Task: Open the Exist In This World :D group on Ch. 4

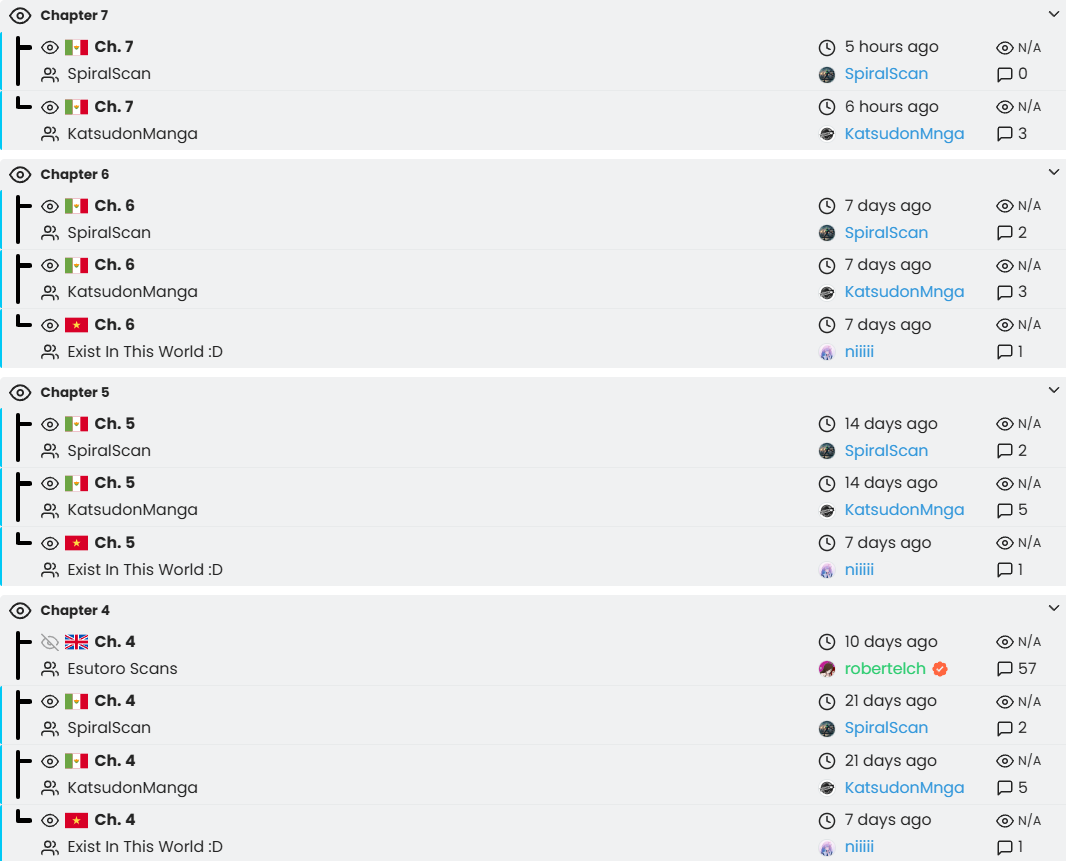Action: pyautogui.click(x=145, y=847)
